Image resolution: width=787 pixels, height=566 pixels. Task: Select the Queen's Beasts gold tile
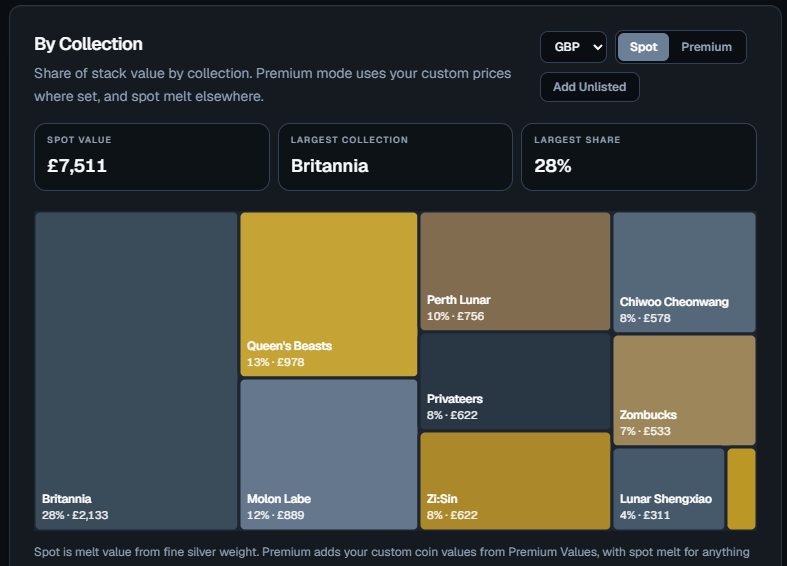coord(329,294)
